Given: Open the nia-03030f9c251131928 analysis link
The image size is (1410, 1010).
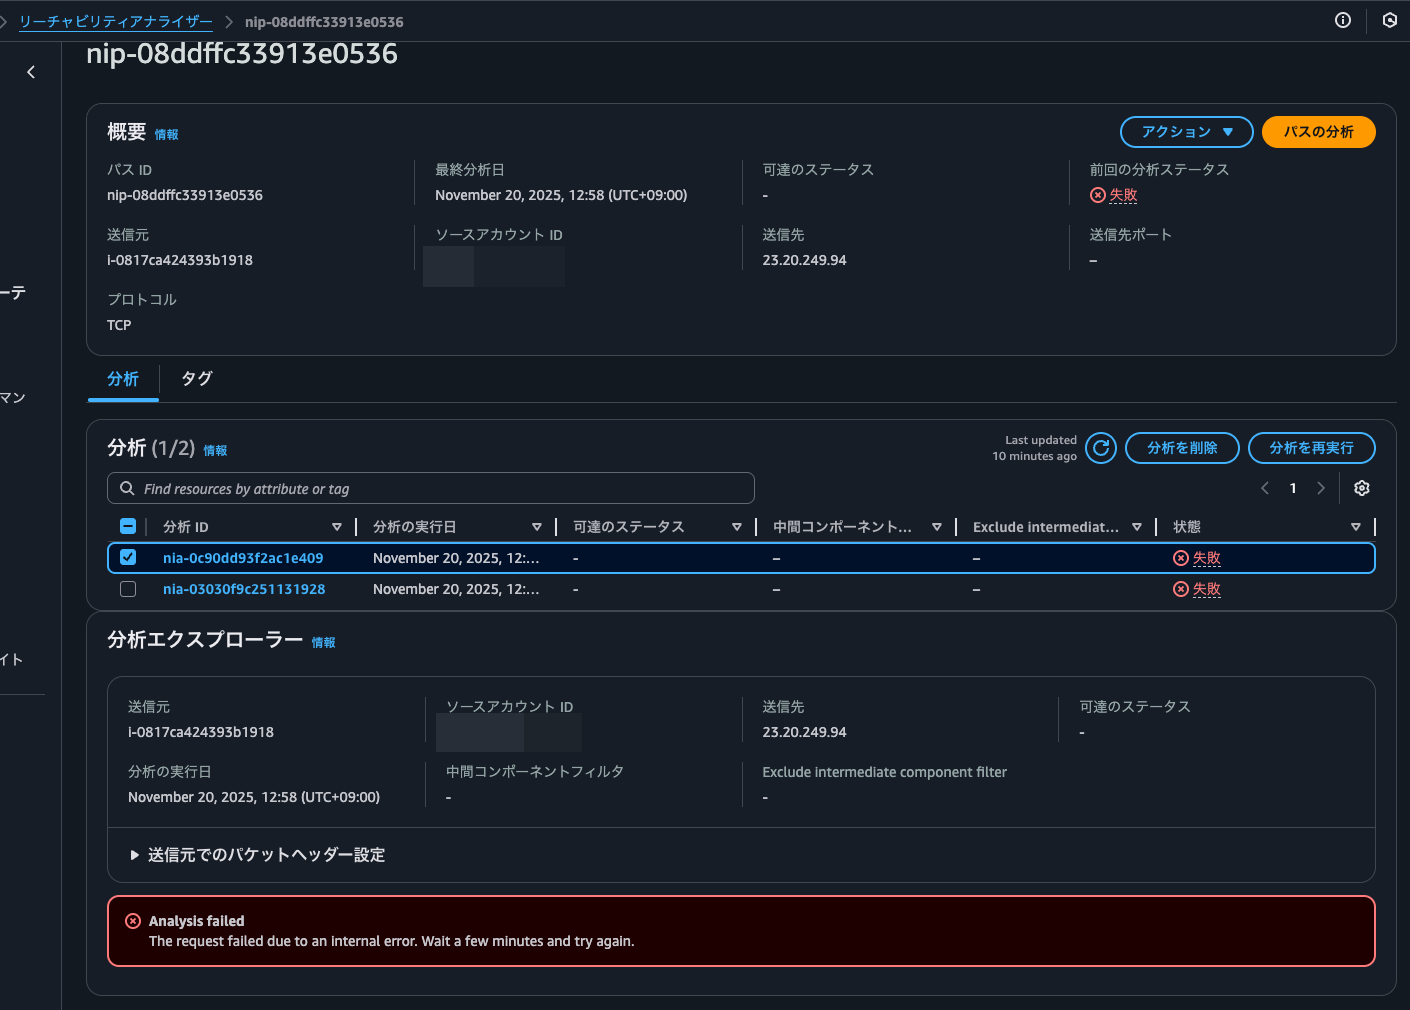Looking at the screenshot, I should pos(244,589).
